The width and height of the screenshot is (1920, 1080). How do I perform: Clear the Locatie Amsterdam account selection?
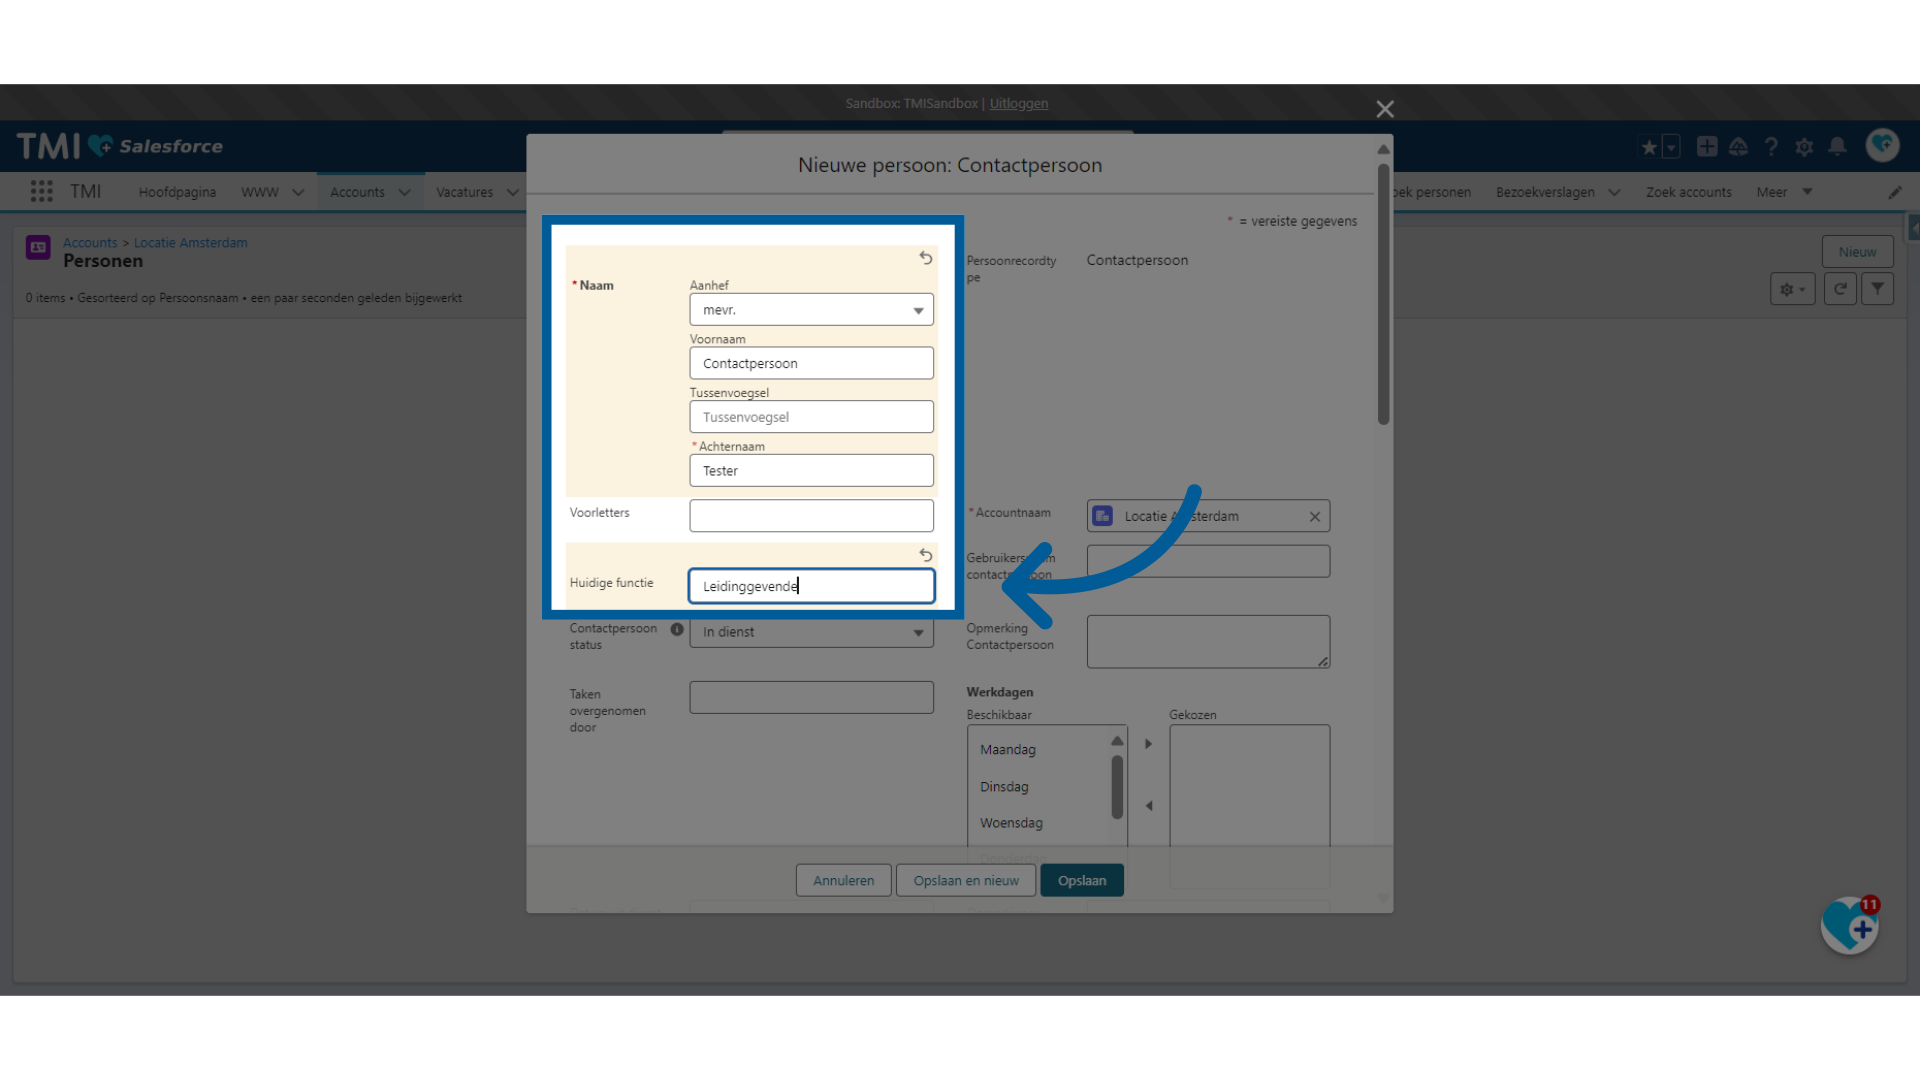point(1315,517)
